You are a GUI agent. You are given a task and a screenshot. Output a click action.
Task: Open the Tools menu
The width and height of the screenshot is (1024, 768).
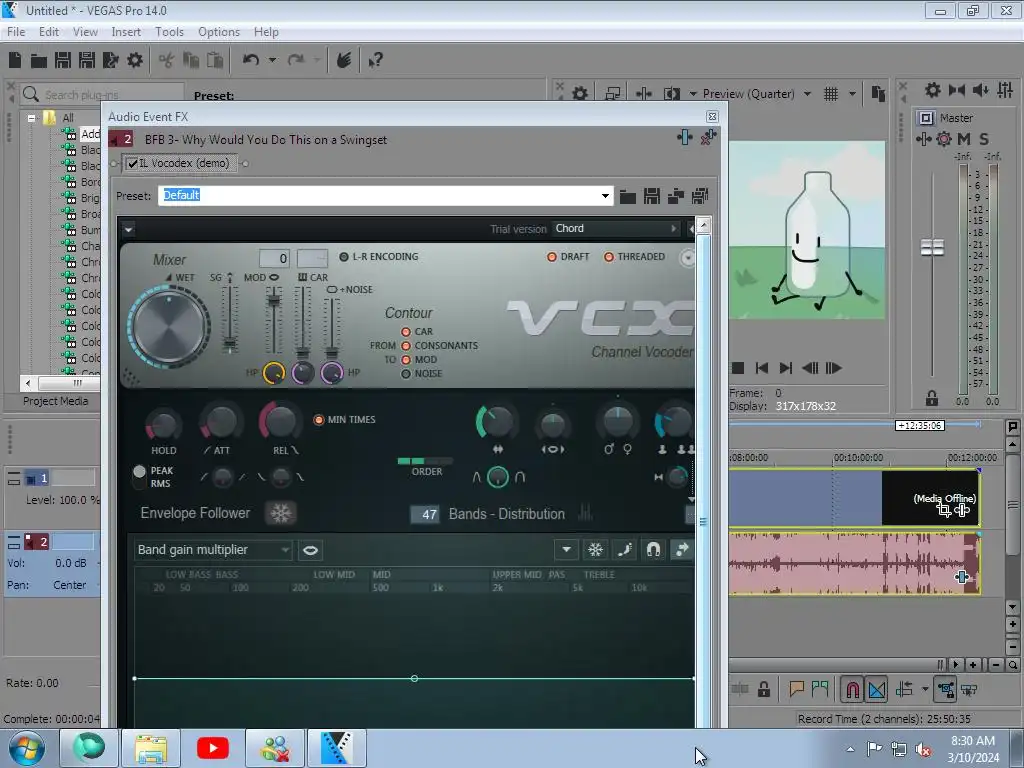coord(169,31)
